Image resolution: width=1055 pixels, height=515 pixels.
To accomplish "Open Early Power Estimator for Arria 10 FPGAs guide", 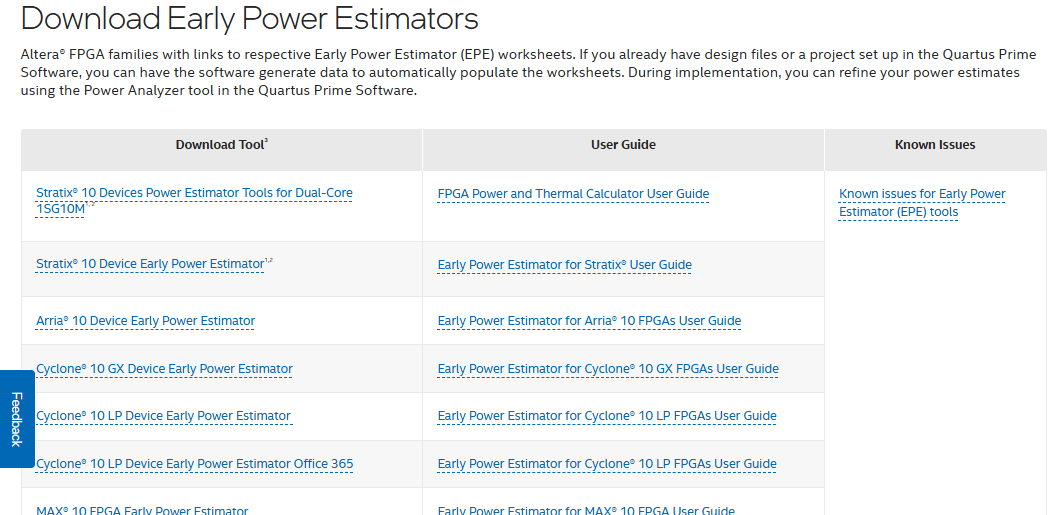I will [589, 320].
